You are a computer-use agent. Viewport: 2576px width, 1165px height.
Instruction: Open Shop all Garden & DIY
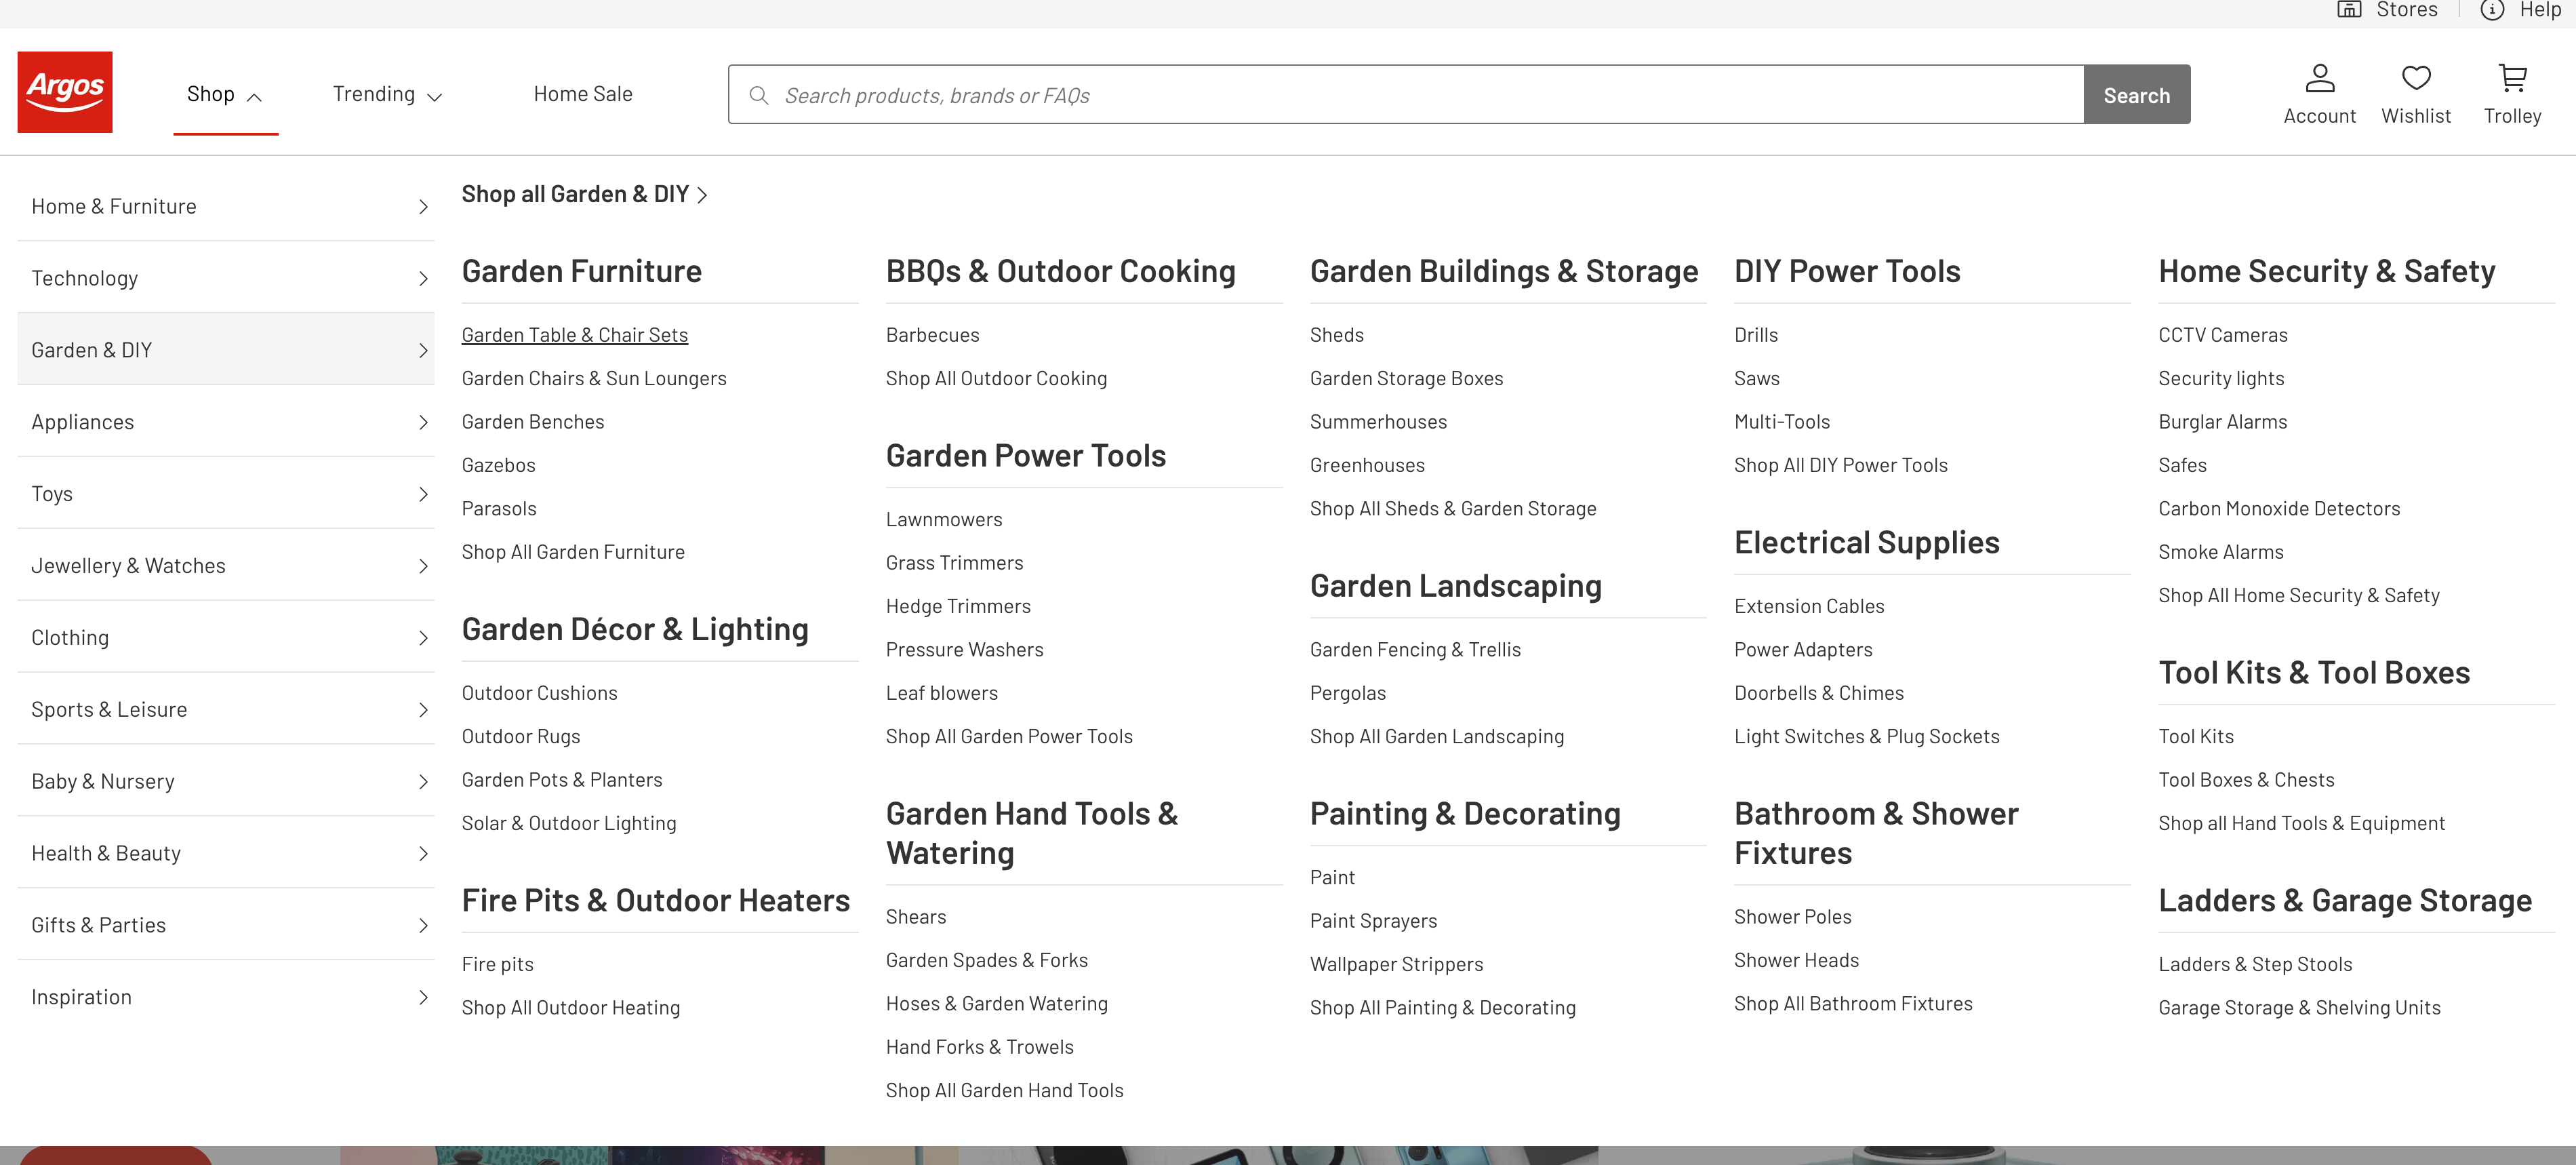pyautogui.click(x=576, y=193)
